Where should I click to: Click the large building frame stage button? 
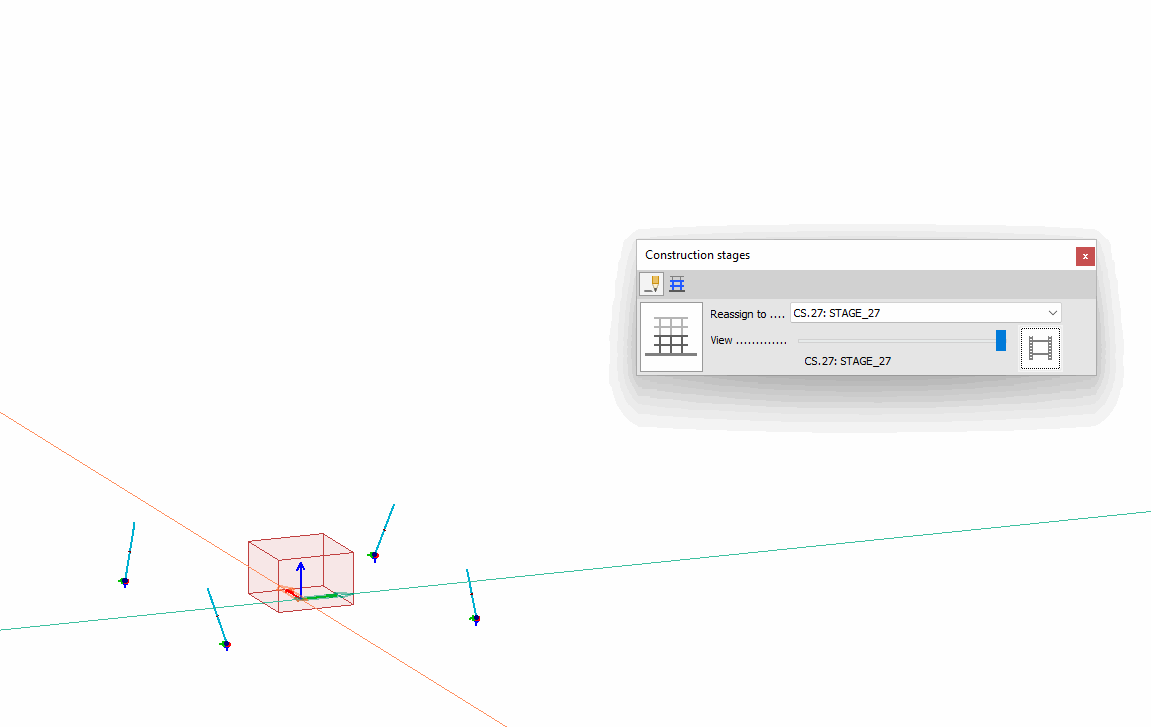671,337
